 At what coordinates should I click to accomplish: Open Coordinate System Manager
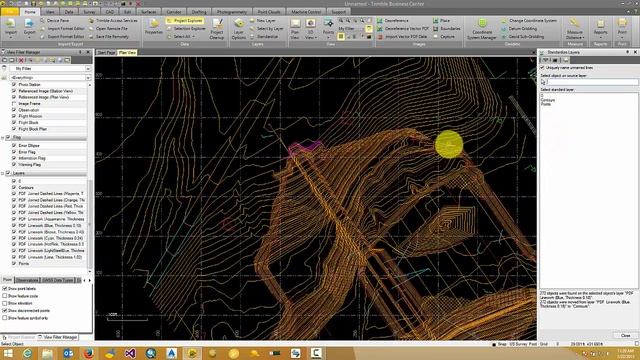(482, 29)
